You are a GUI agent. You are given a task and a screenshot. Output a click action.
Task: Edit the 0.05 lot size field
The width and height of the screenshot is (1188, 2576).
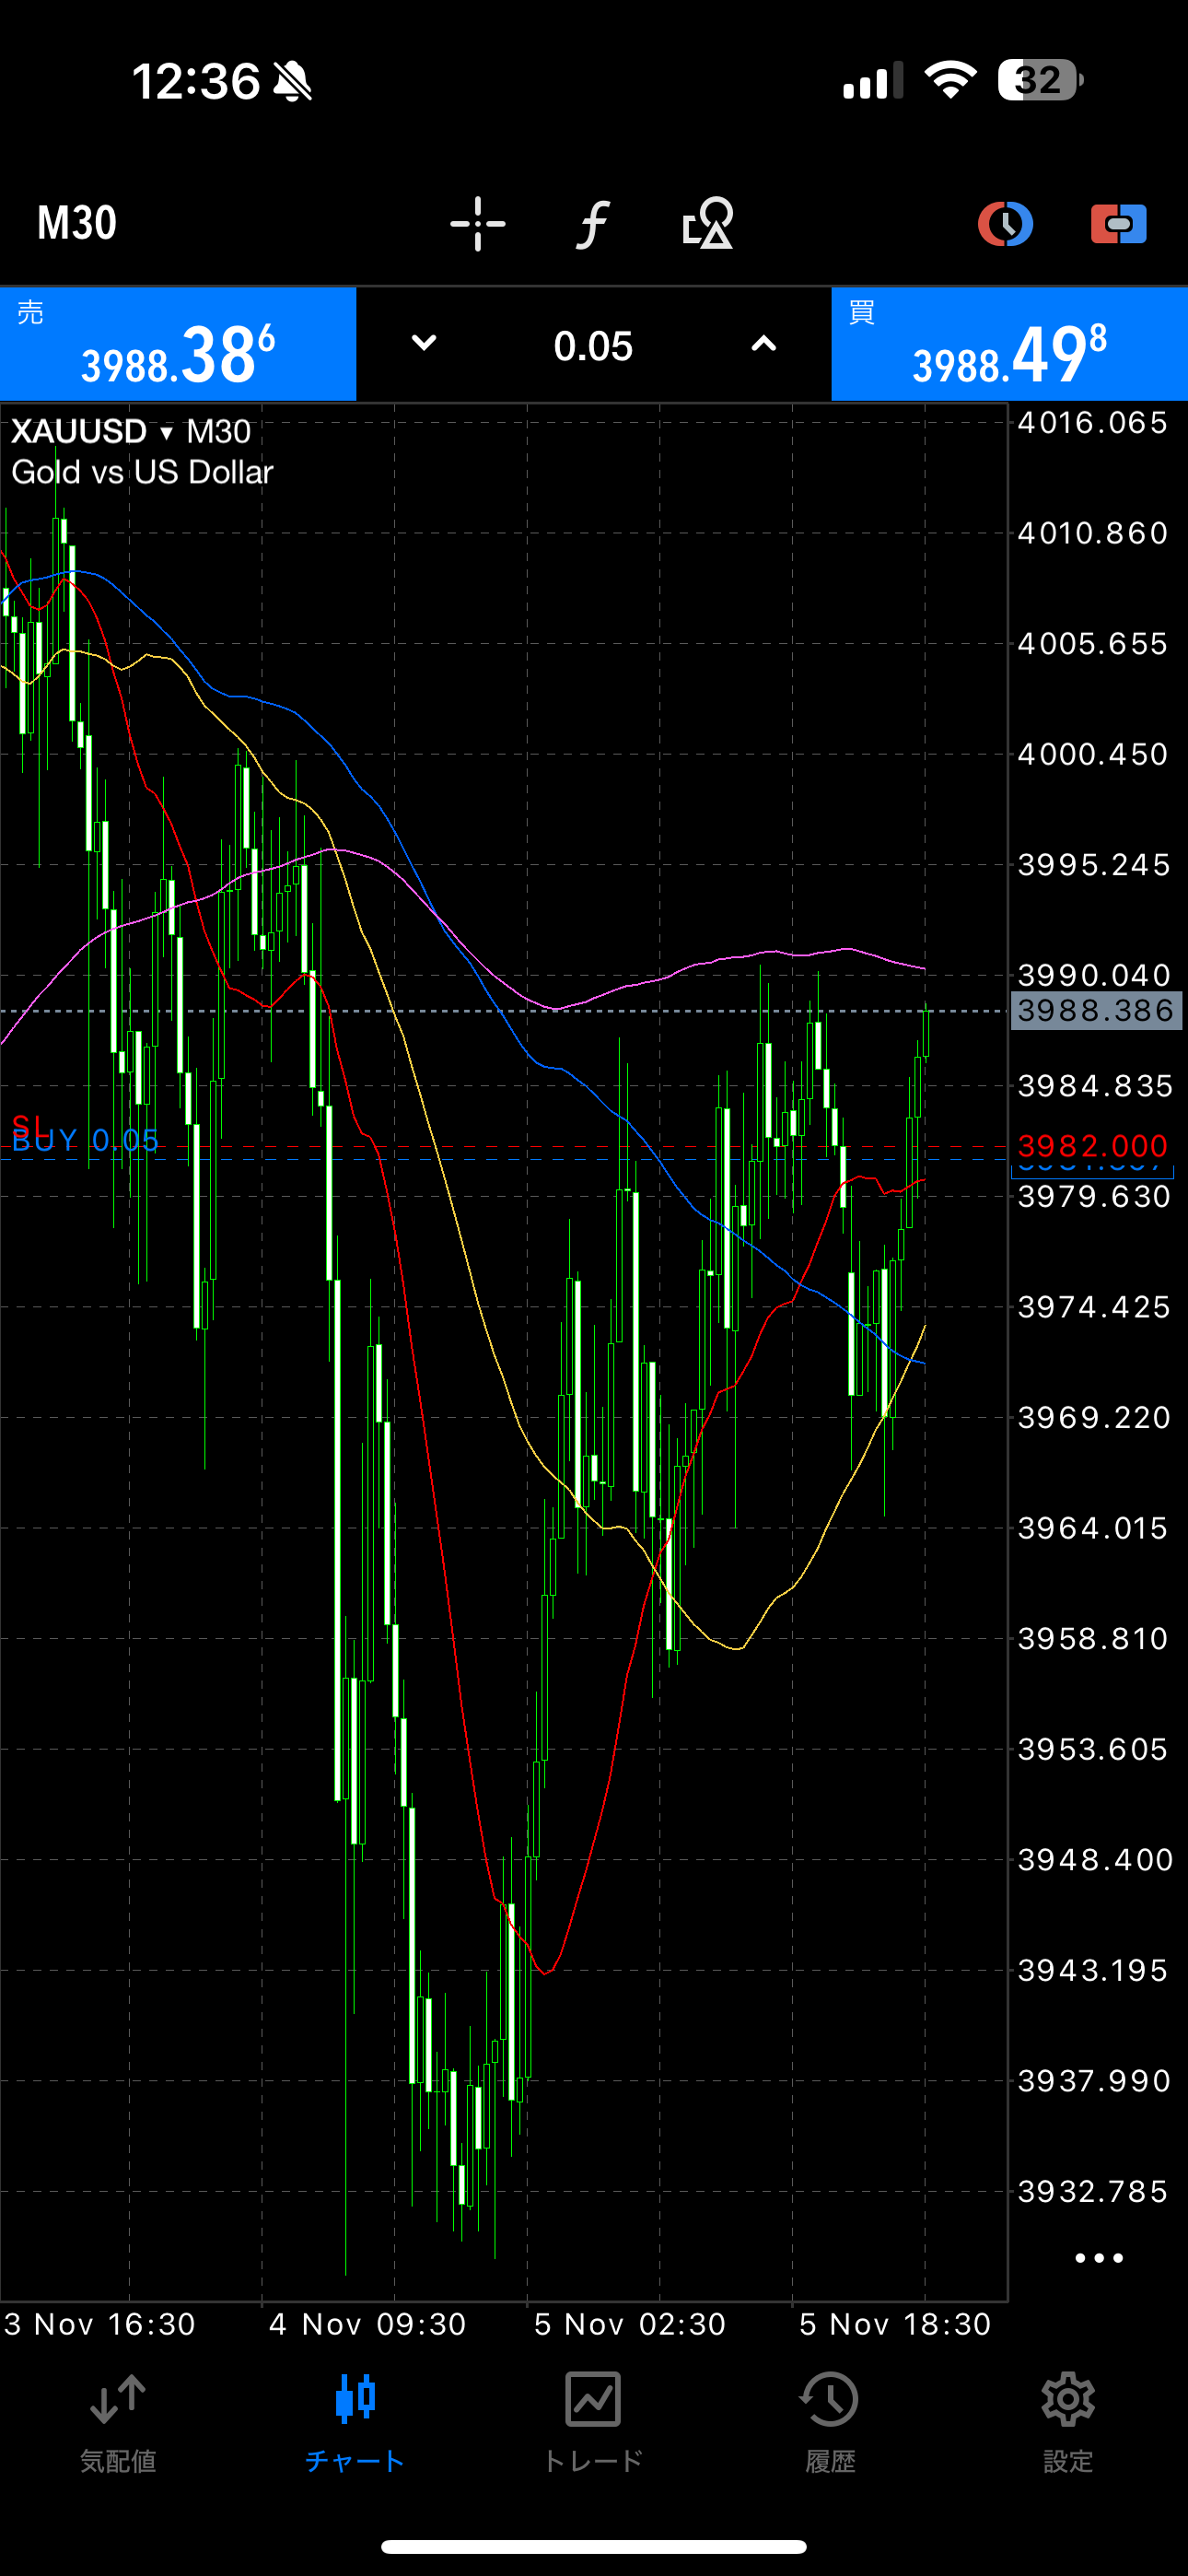(593, 346)
